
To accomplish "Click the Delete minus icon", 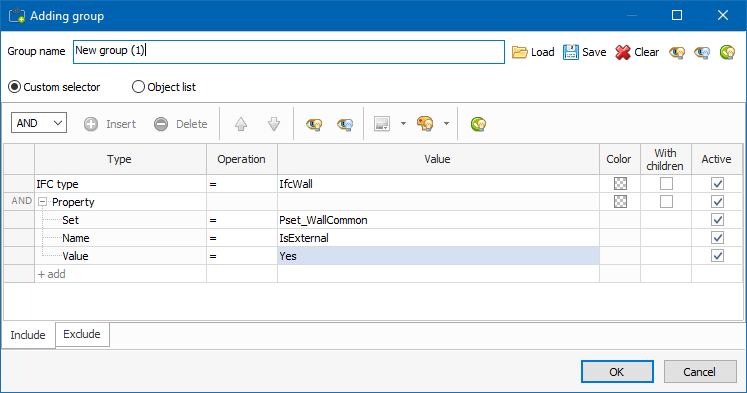I will (x=161, y=124).
